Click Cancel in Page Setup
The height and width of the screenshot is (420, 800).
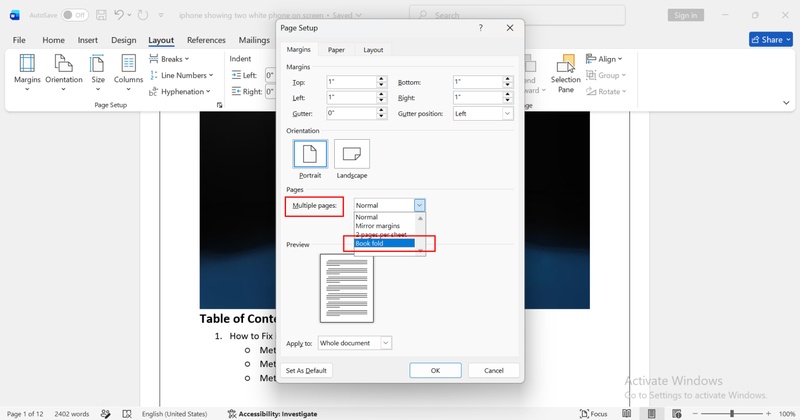point(493,370)
